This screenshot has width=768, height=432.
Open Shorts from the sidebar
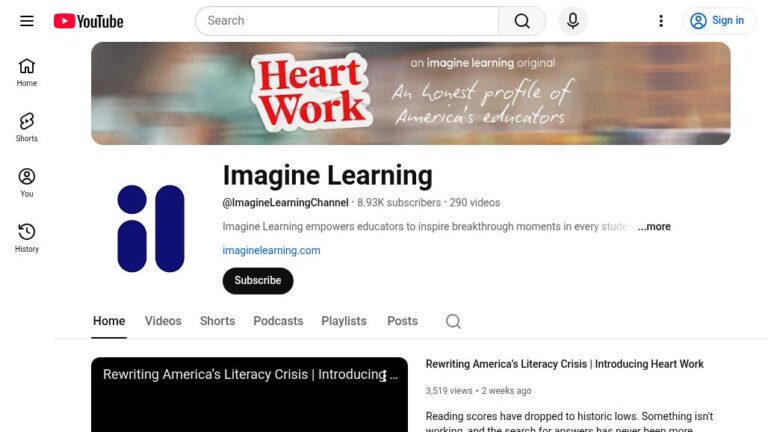[27, 127]
